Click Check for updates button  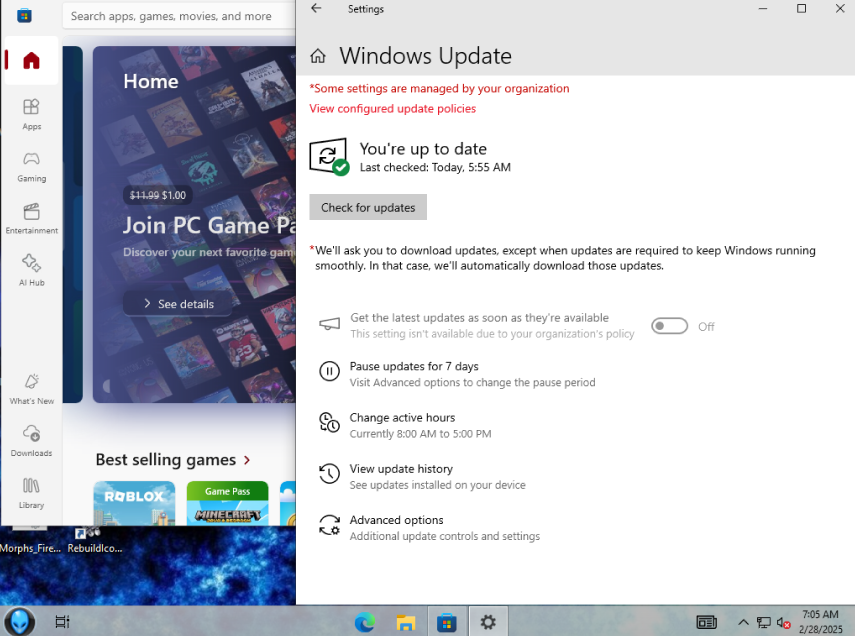point(368,207)
